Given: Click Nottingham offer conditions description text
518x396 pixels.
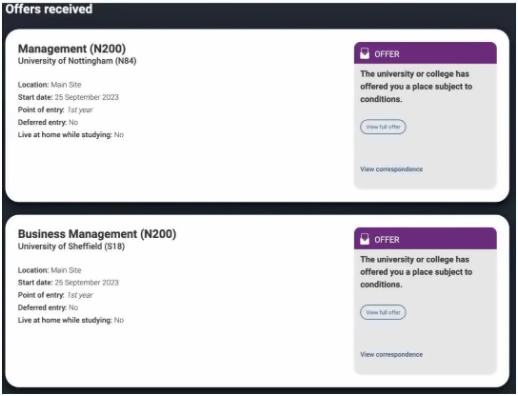Looking at the screenshot, I should (416, 86).
